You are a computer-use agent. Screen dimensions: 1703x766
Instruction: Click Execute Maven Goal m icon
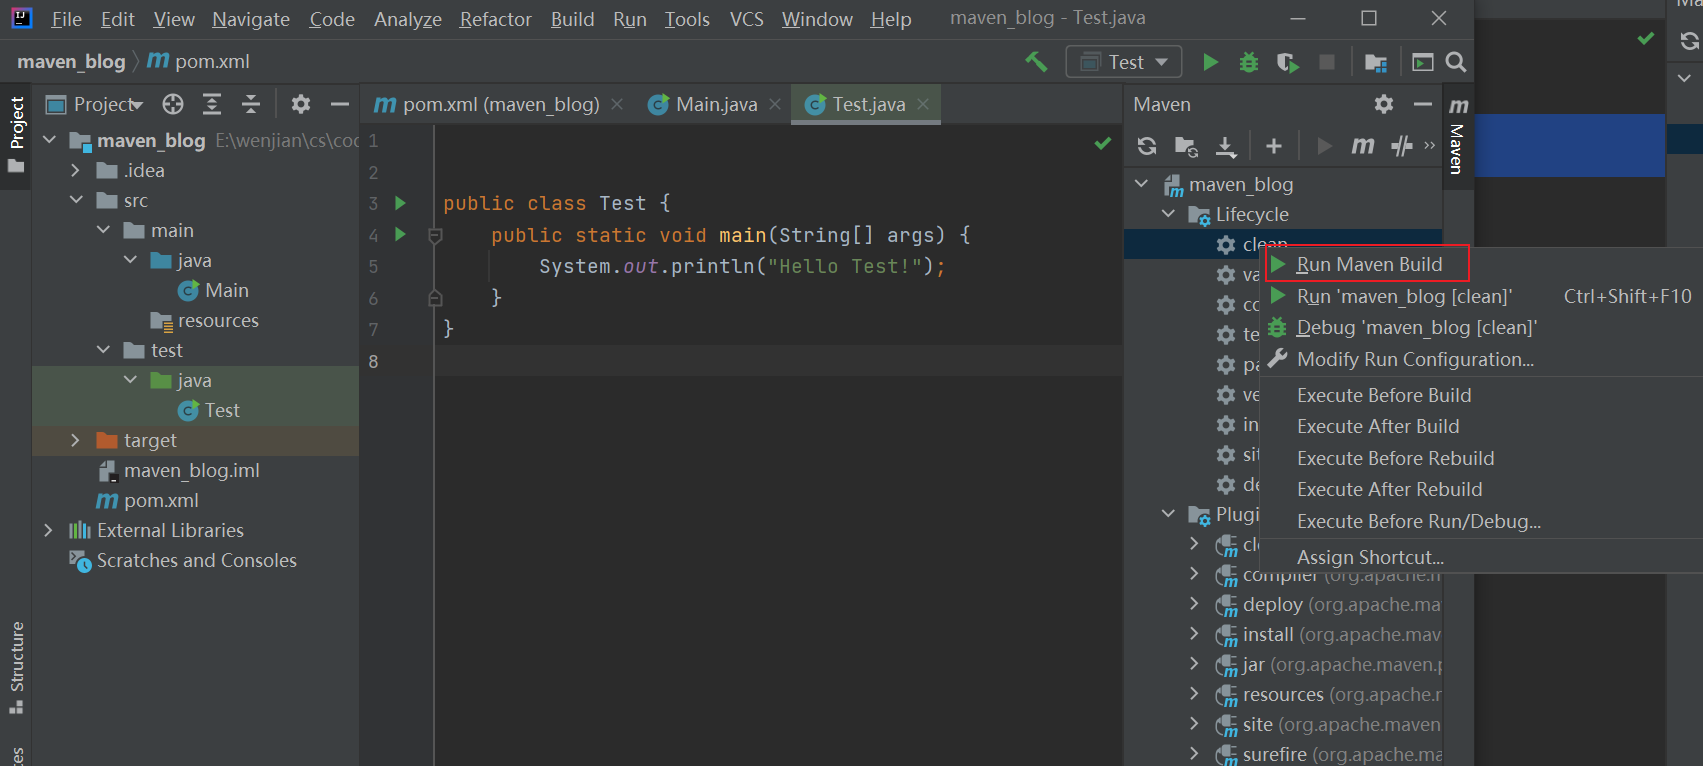click(1362, 146)
